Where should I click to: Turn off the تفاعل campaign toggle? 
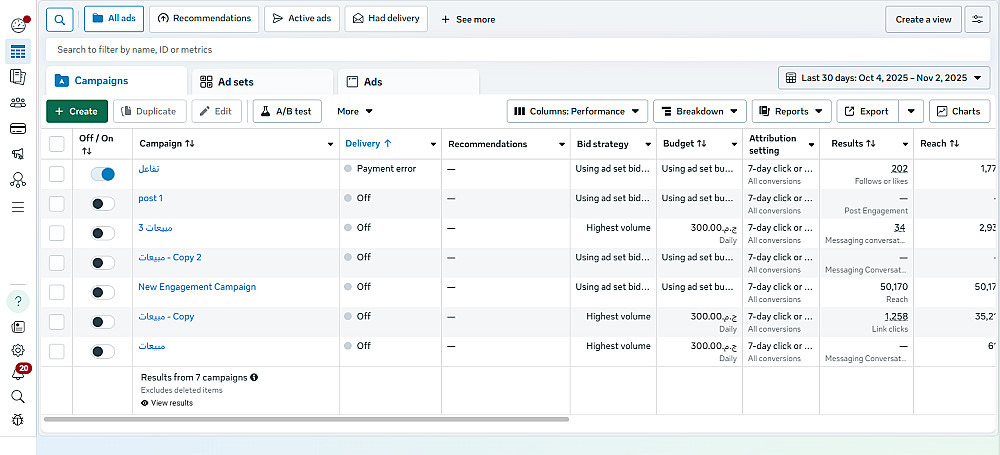[x=102, y=174]
